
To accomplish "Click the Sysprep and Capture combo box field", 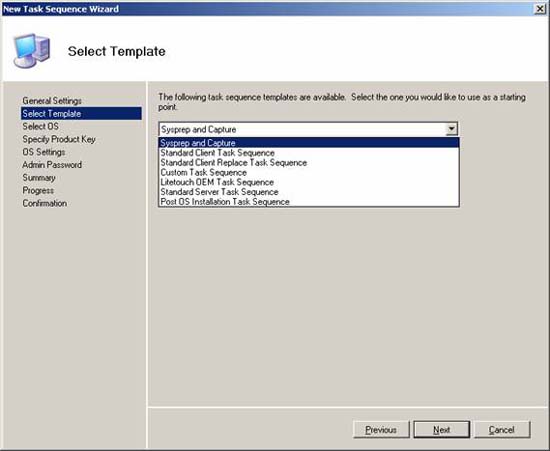I will point(308,129).
